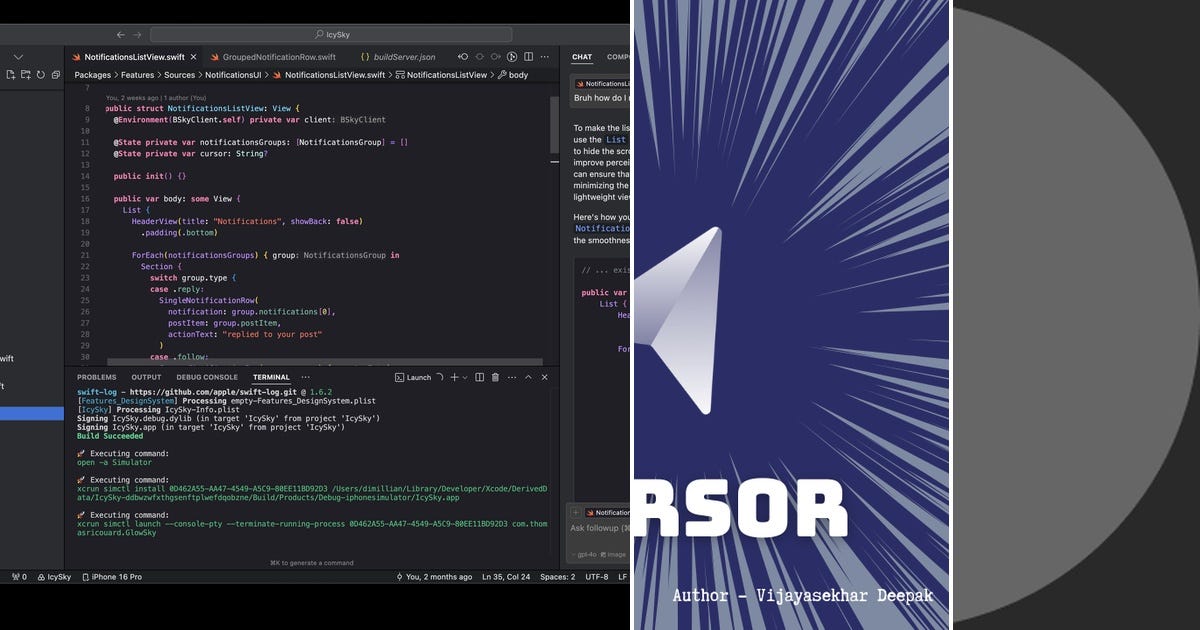Toggle maximize of the terminal panel
This screenshot has height=630, width=1200.
[x=528, y=377]
